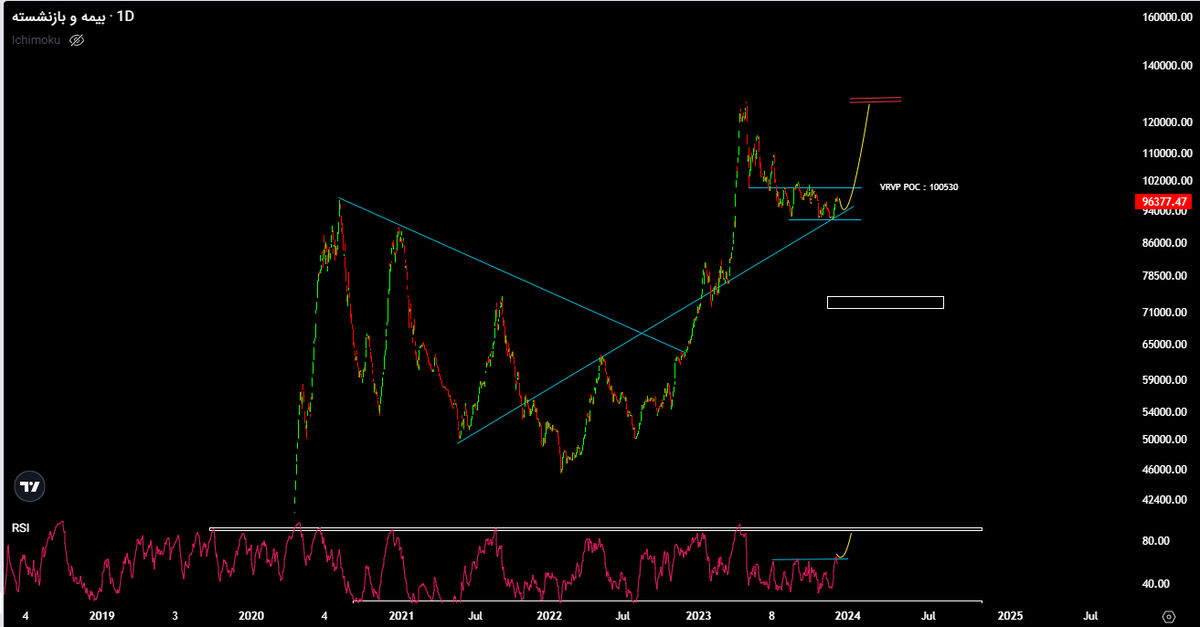Toggle Ichimoku indicator visibility eye icon

[x=77, y=40]
